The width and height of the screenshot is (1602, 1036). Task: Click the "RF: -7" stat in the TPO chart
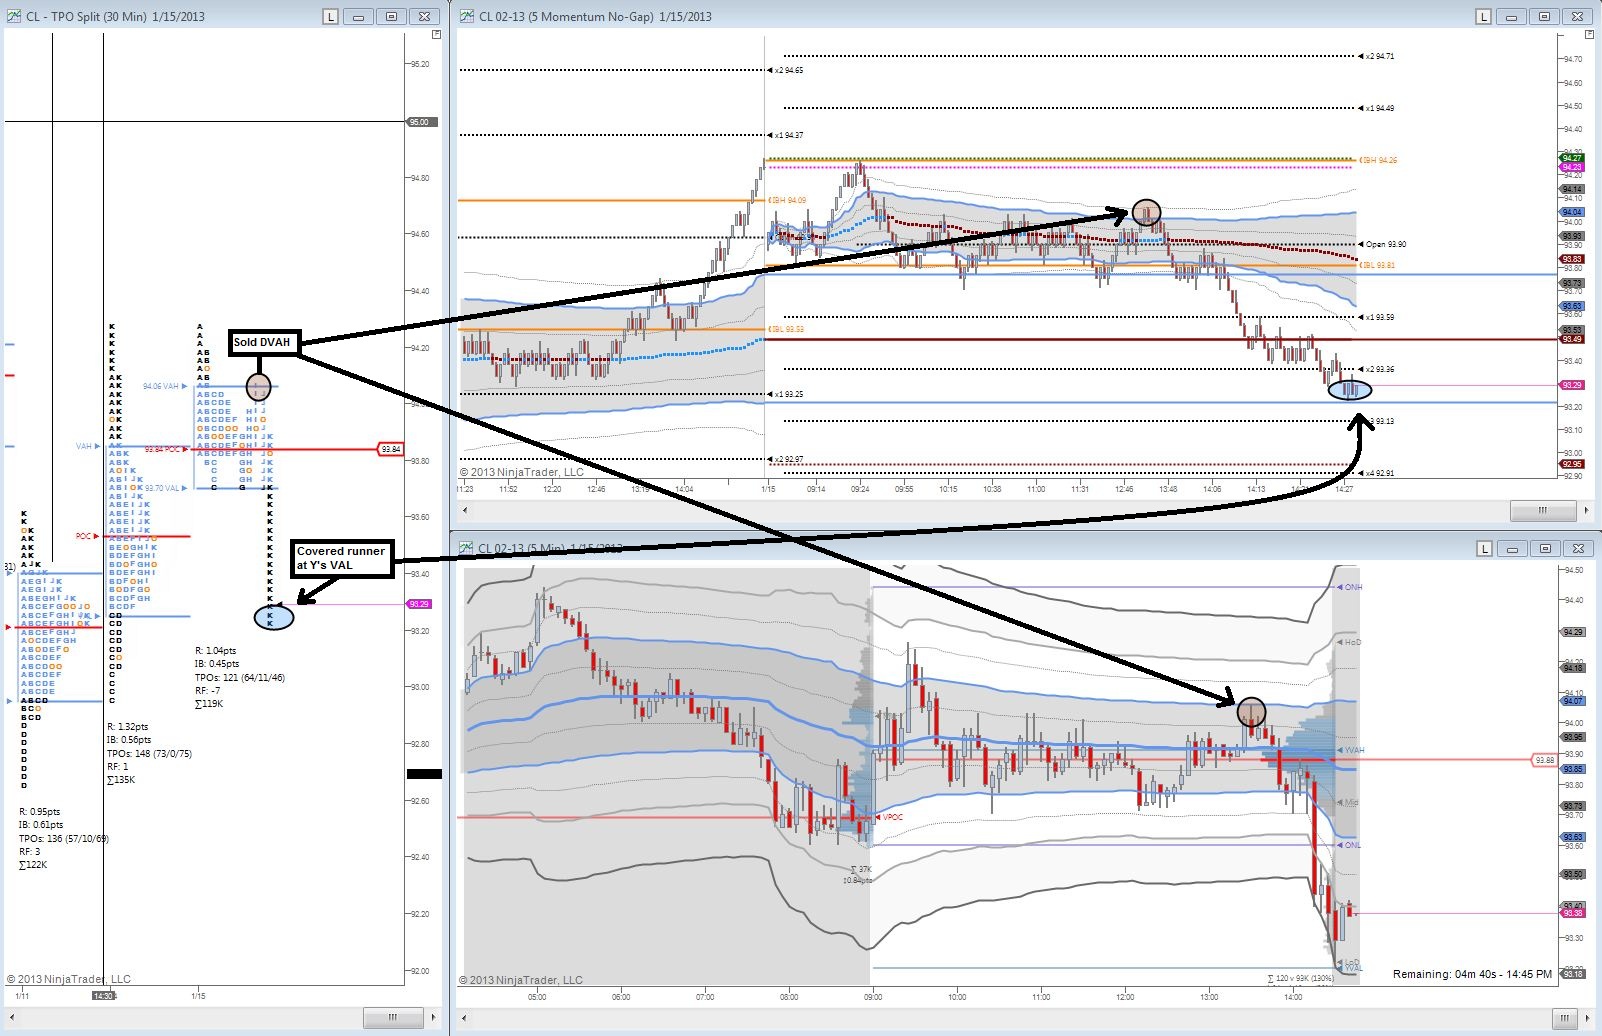207,690
